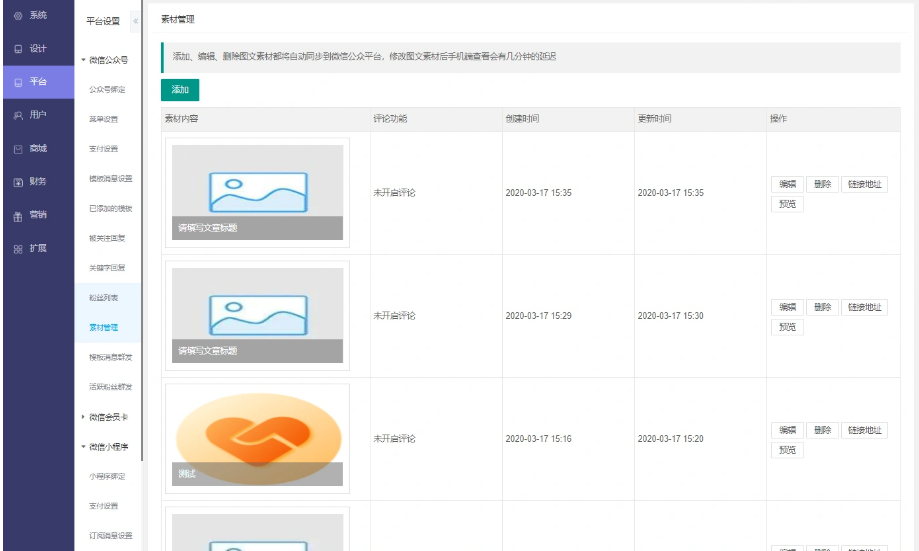
Task: Go to 公众号绑定 in the submenu
Action: 107,90
